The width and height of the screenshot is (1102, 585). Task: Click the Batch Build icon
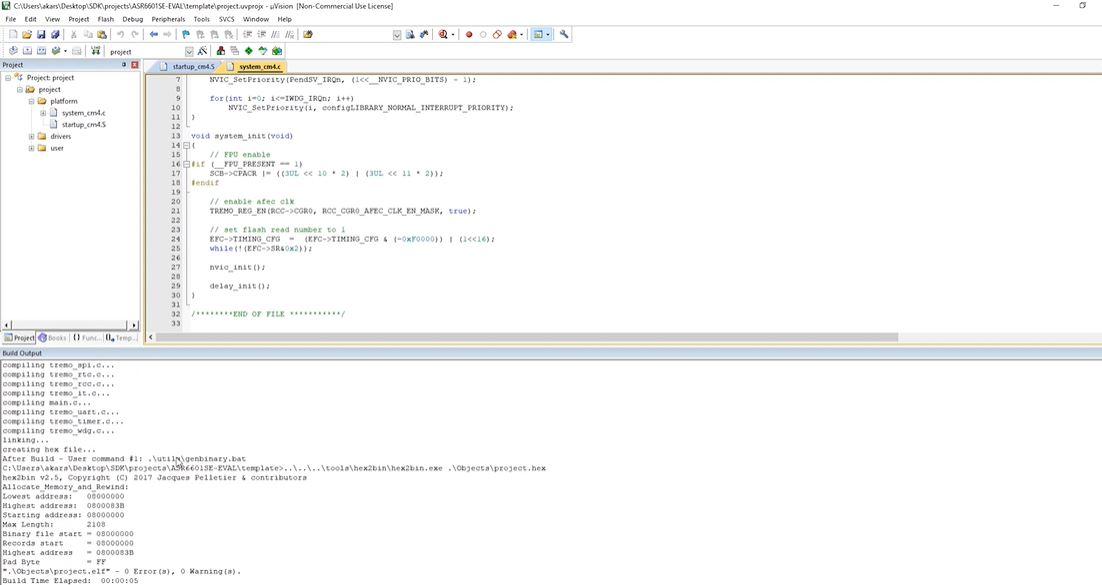(x=56, y=51)
